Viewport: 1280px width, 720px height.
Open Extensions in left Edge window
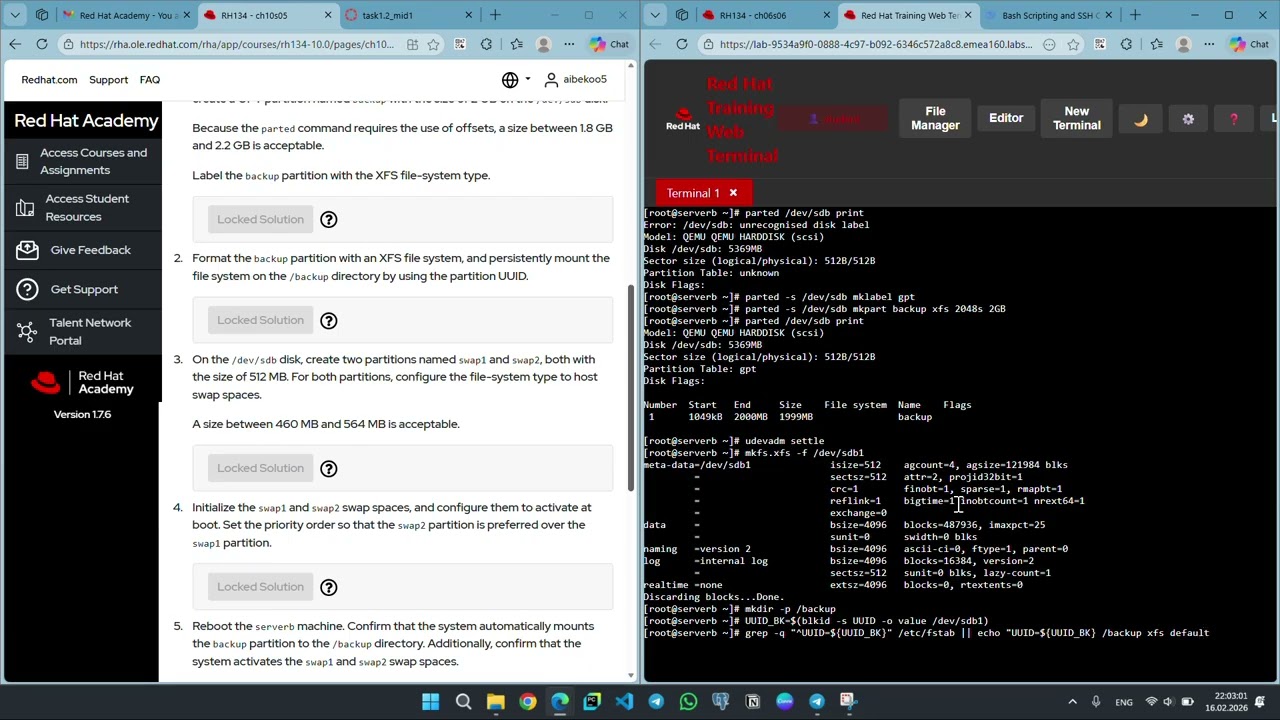point(486,44)
